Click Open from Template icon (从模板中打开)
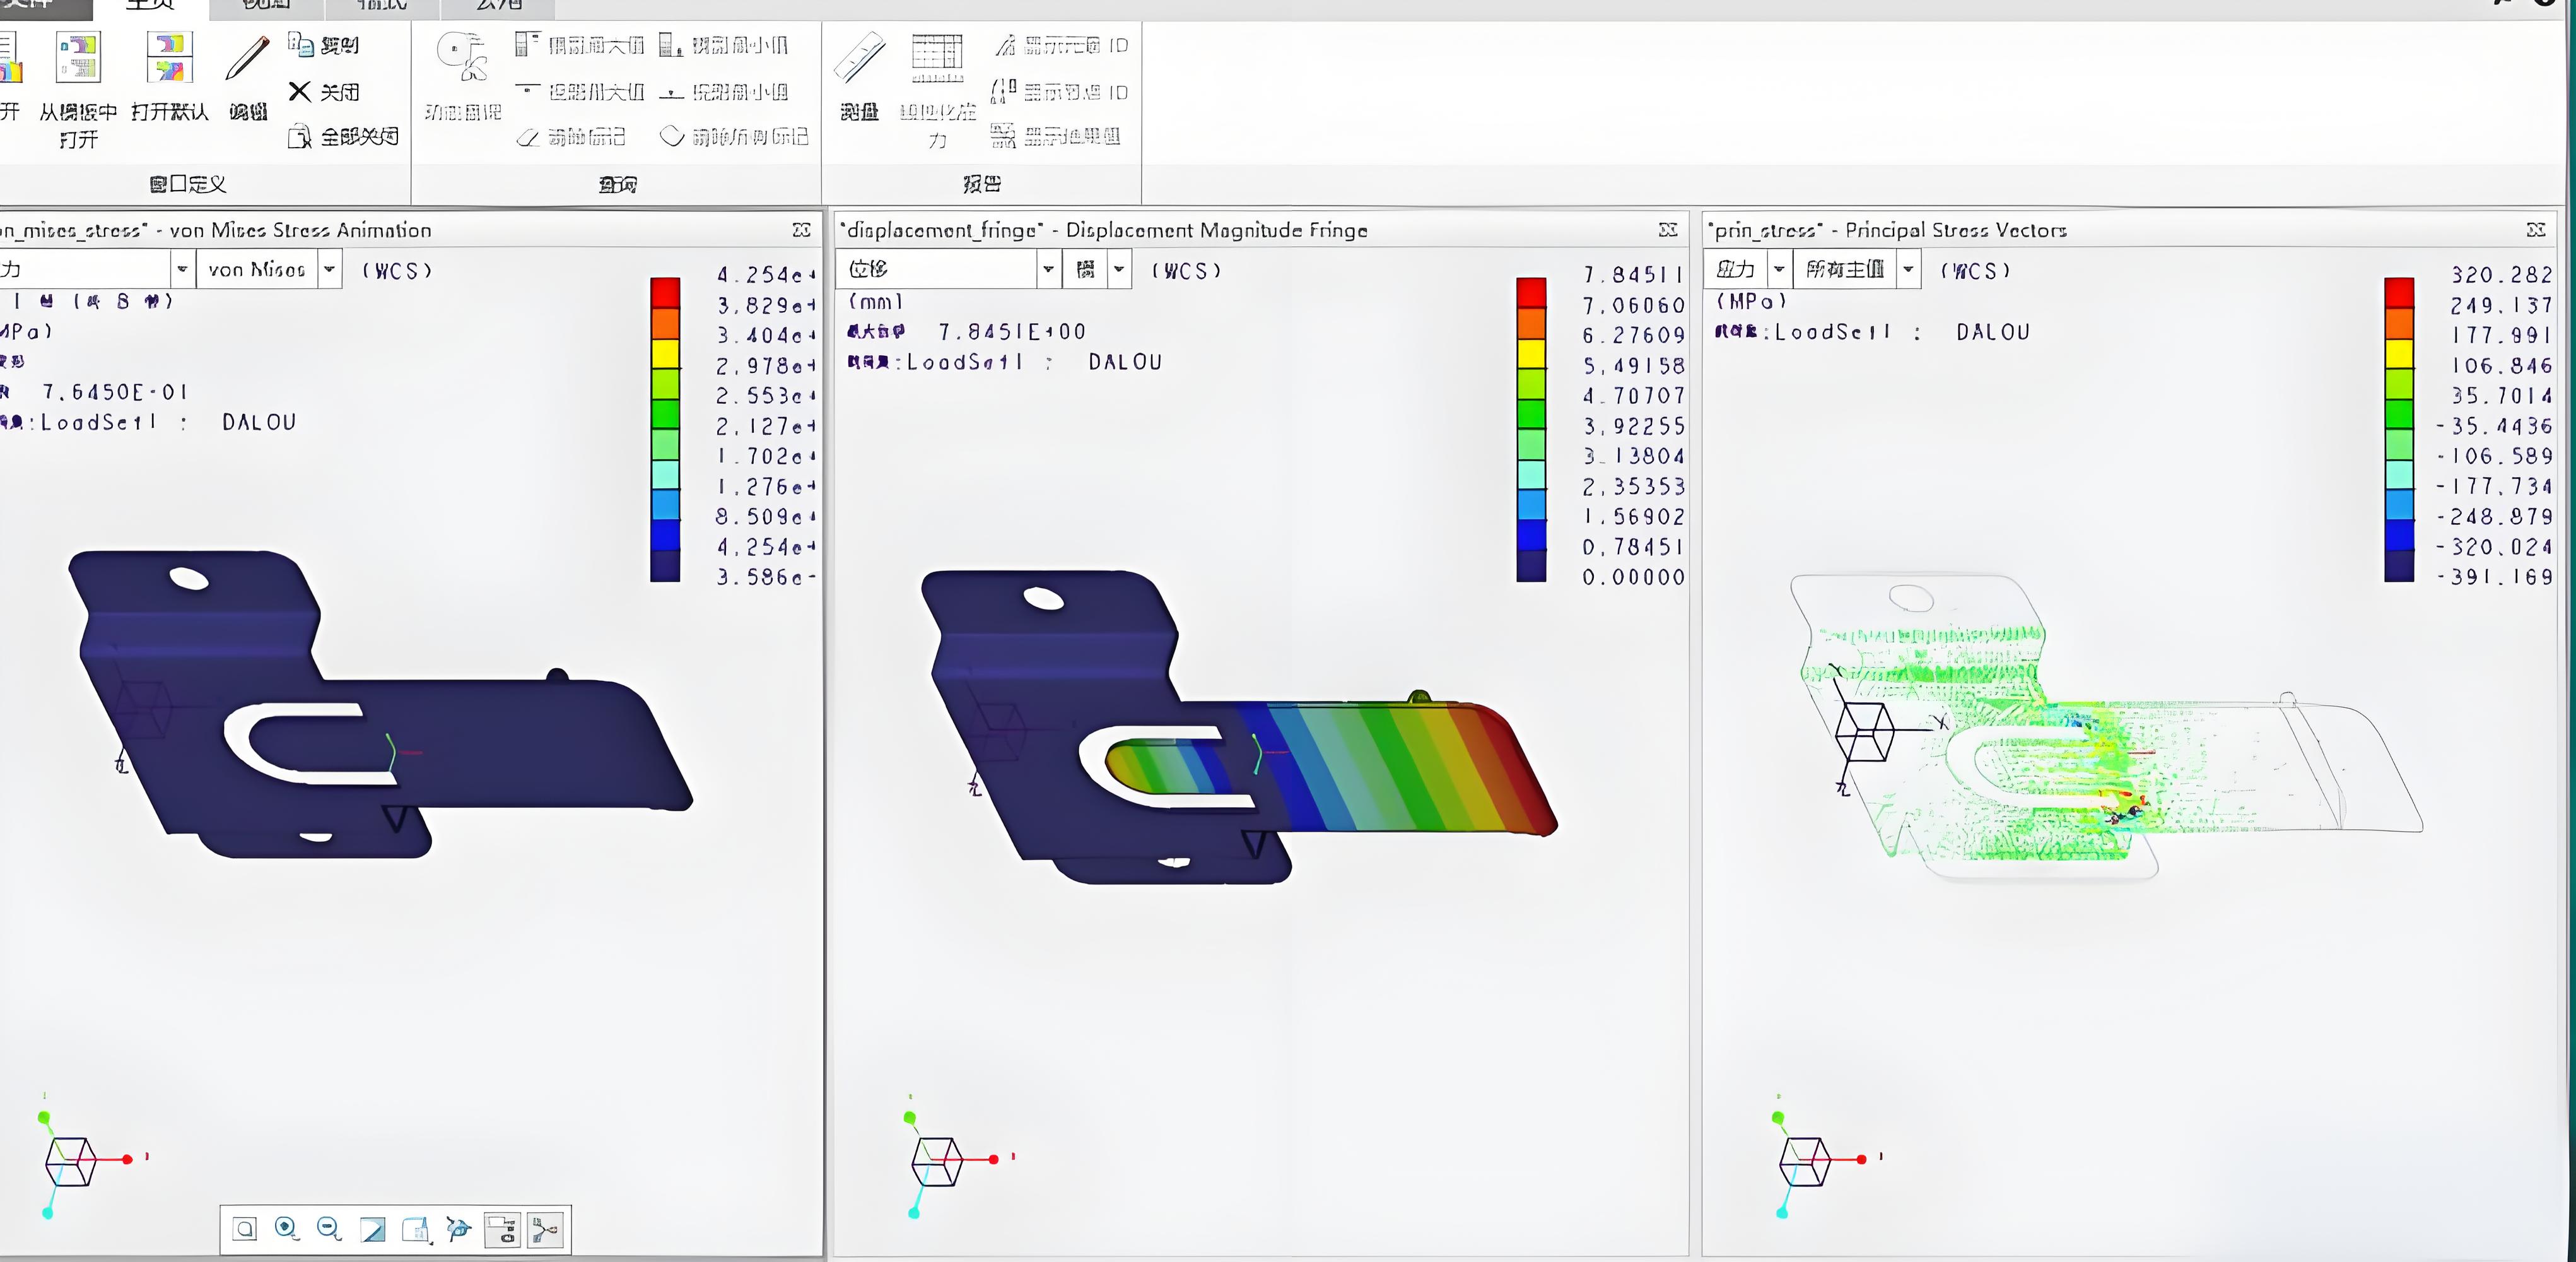The width and height of the screenshot is (2576, 1262). pyautogui.click(x=78, y=58)
